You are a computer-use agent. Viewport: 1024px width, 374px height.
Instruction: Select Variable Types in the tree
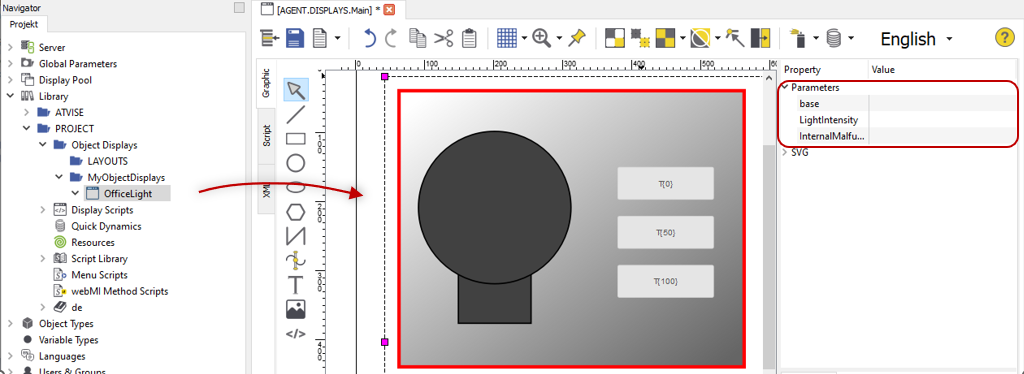point(69,340)
